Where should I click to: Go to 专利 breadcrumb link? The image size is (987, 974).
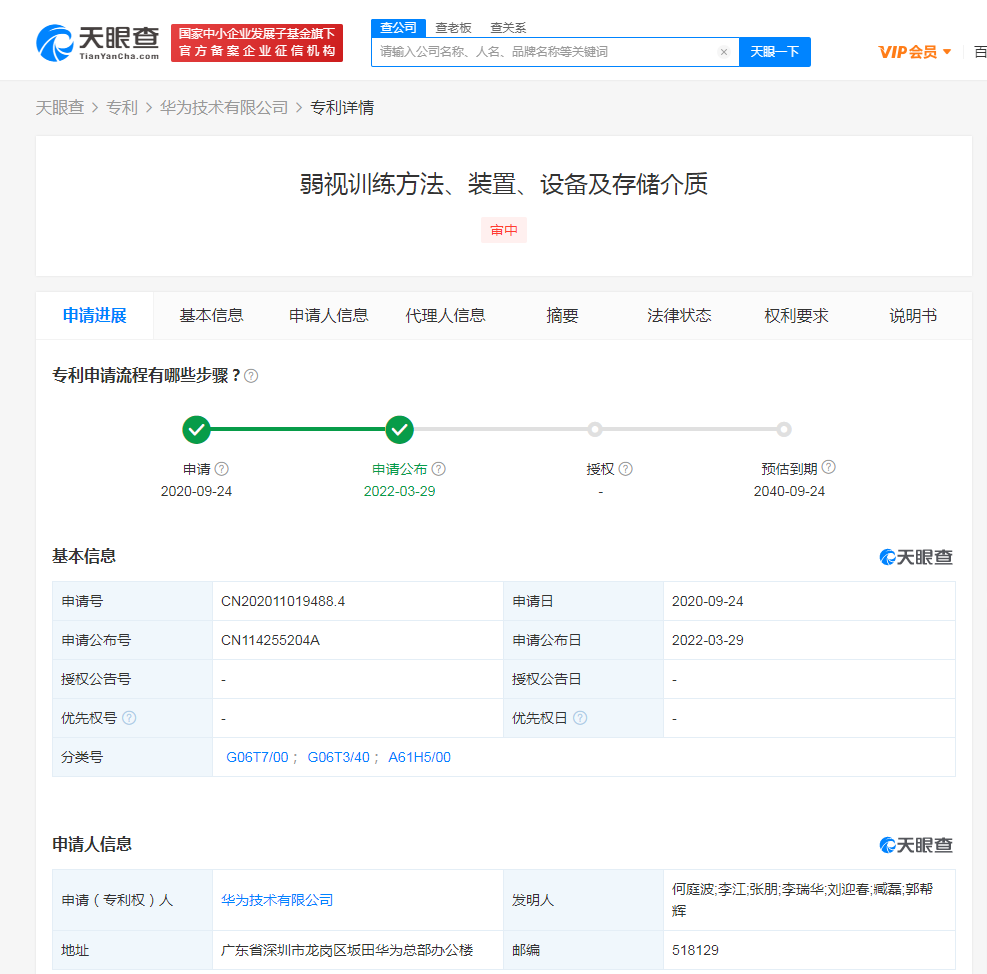tap(121, 108)
